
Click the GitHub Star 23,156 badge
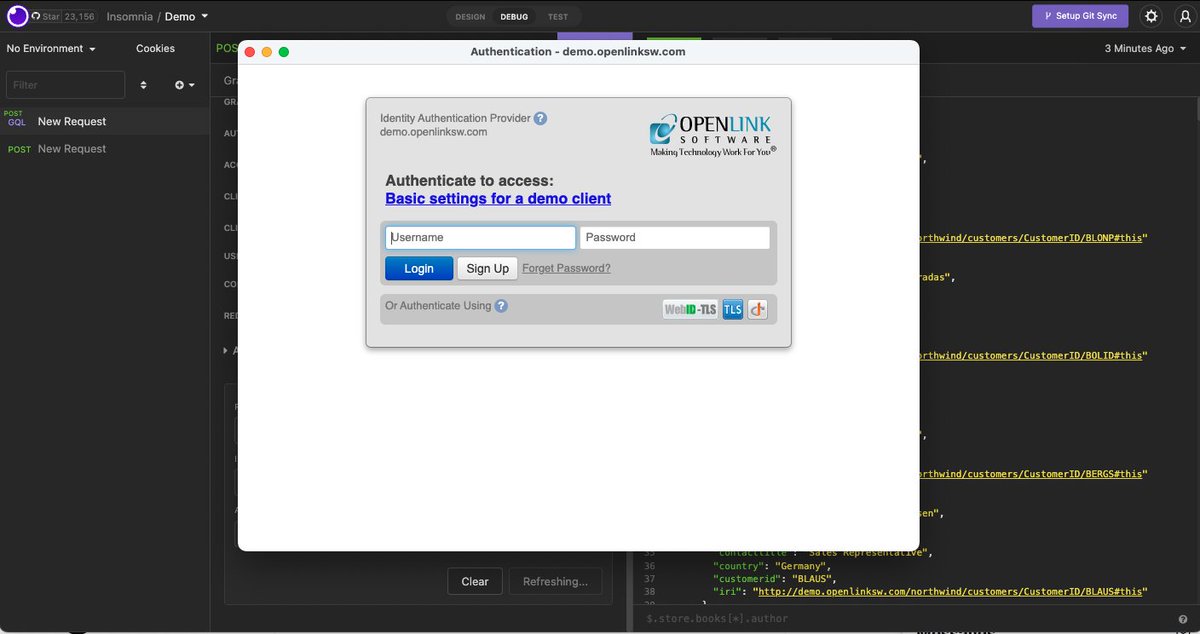tap(64, 16)
